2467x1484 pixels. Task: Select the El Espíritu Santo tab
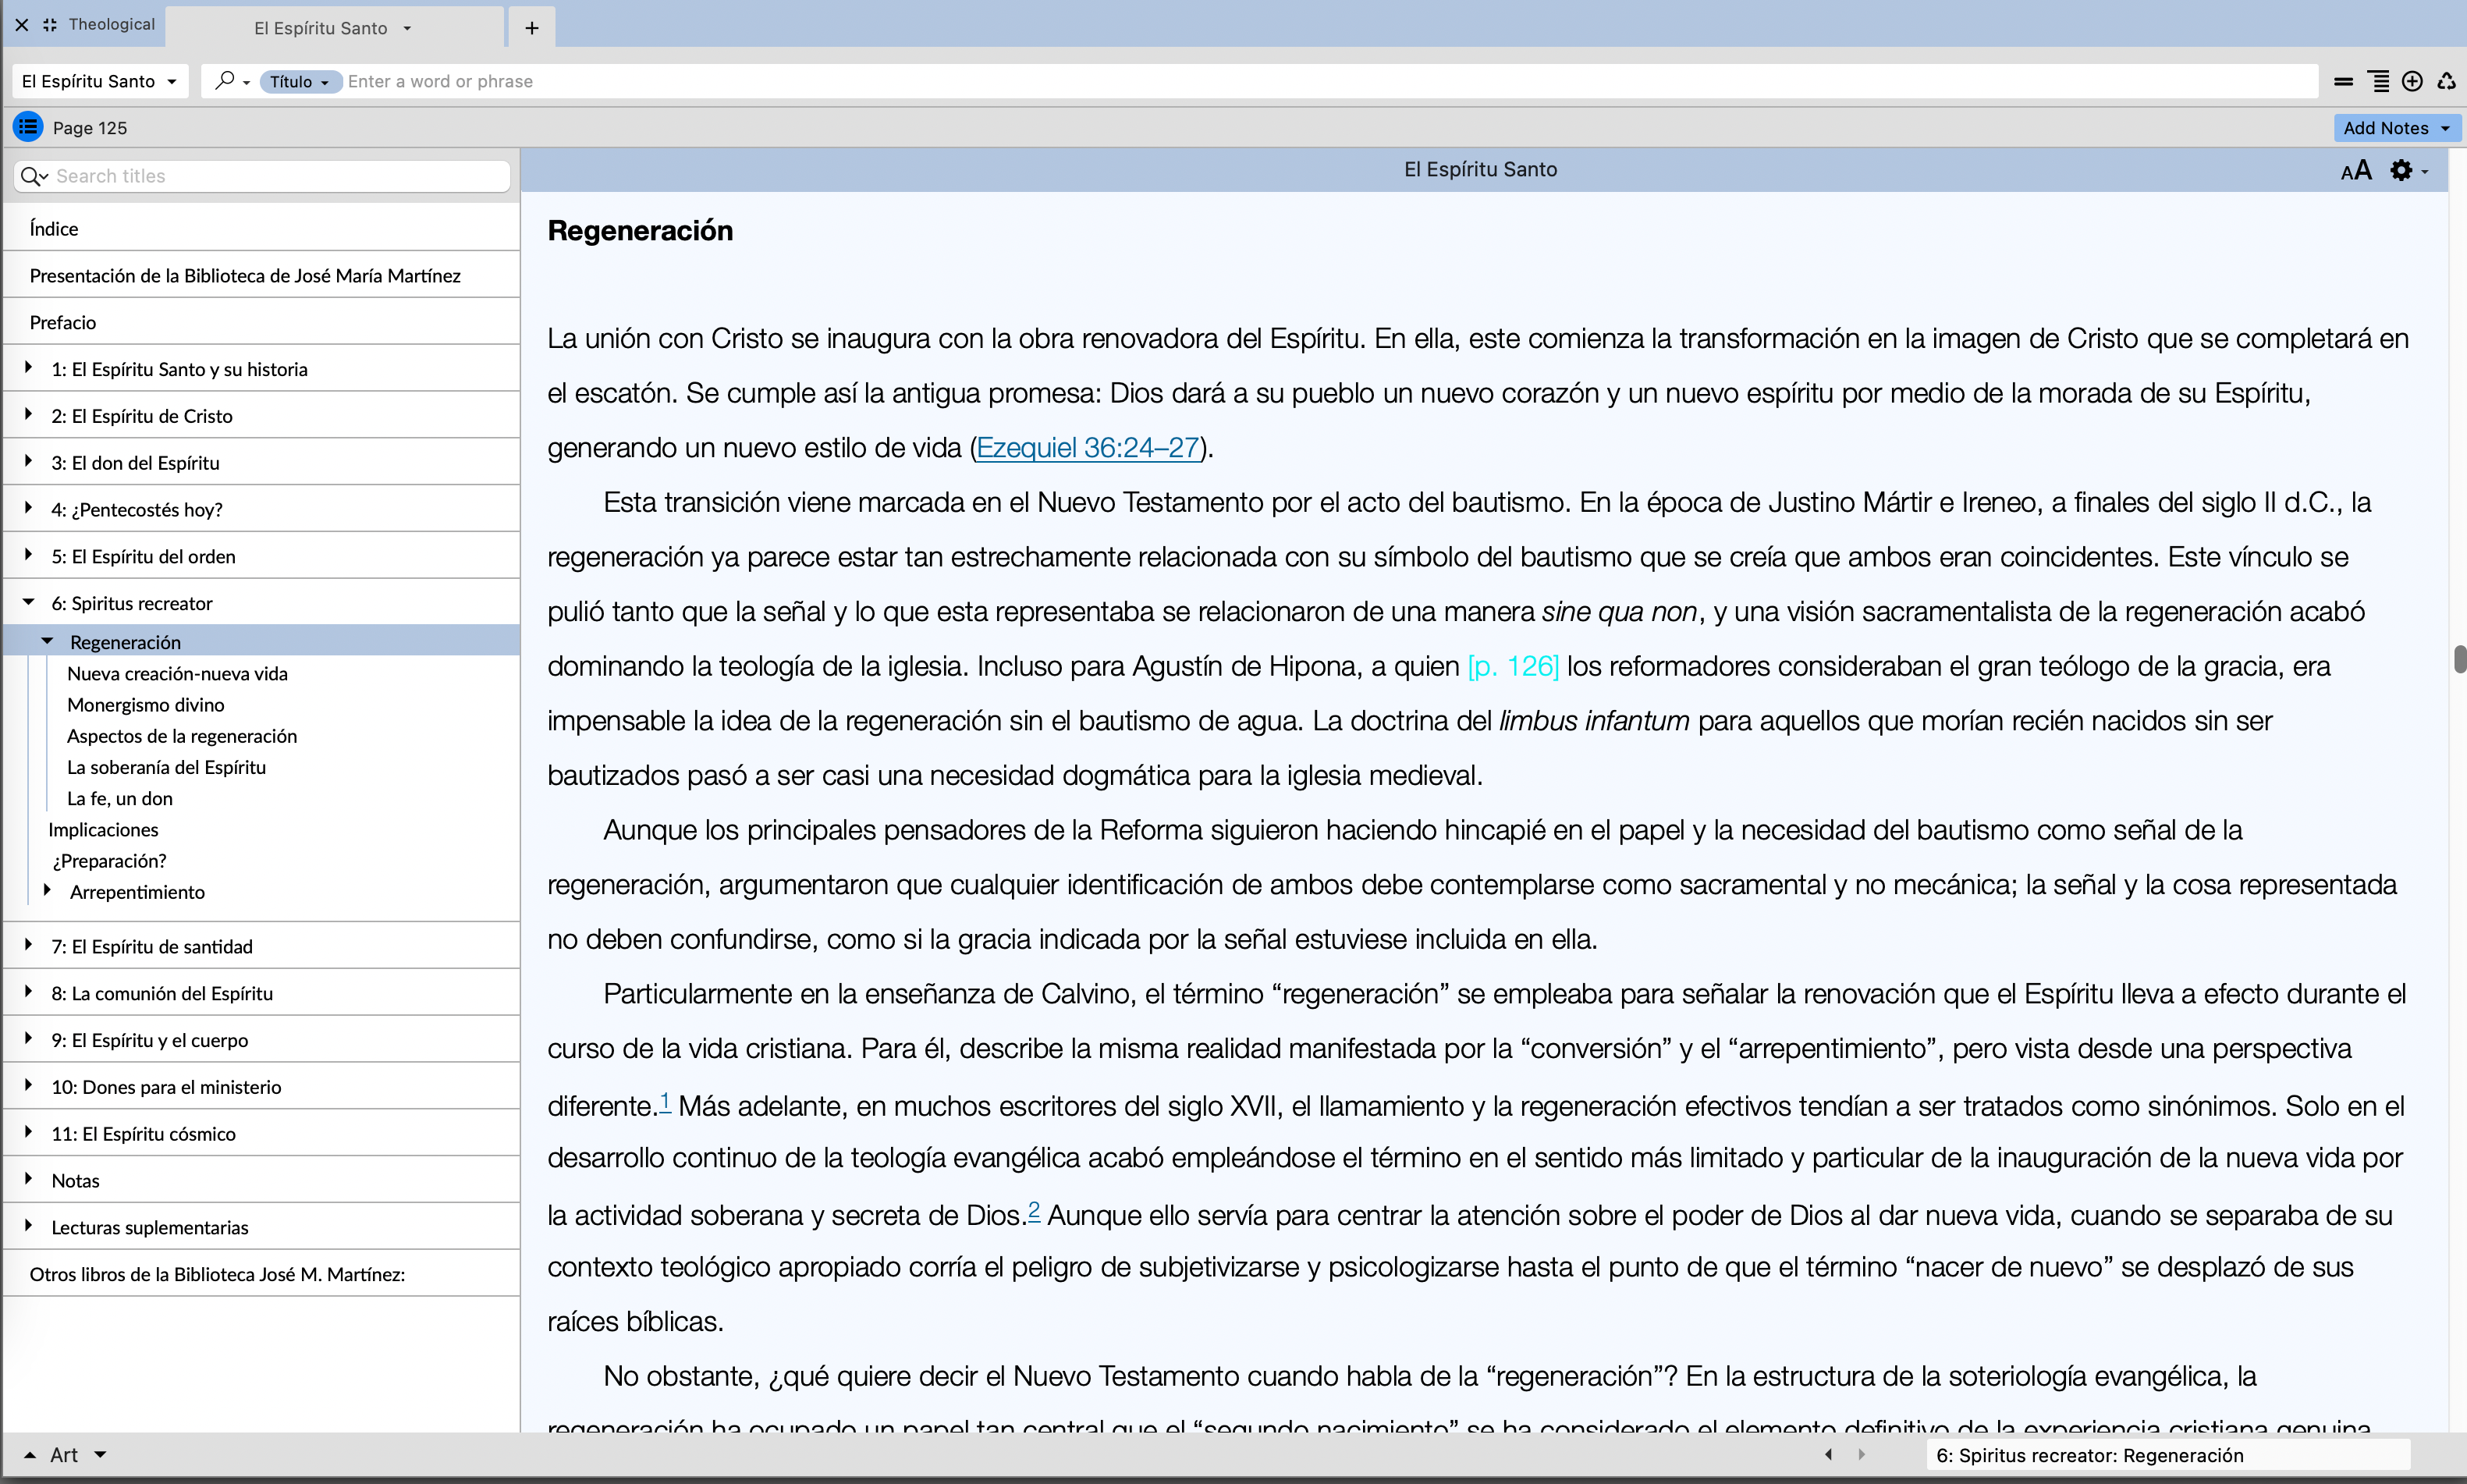pyautogui.click(x=320, y=28)
